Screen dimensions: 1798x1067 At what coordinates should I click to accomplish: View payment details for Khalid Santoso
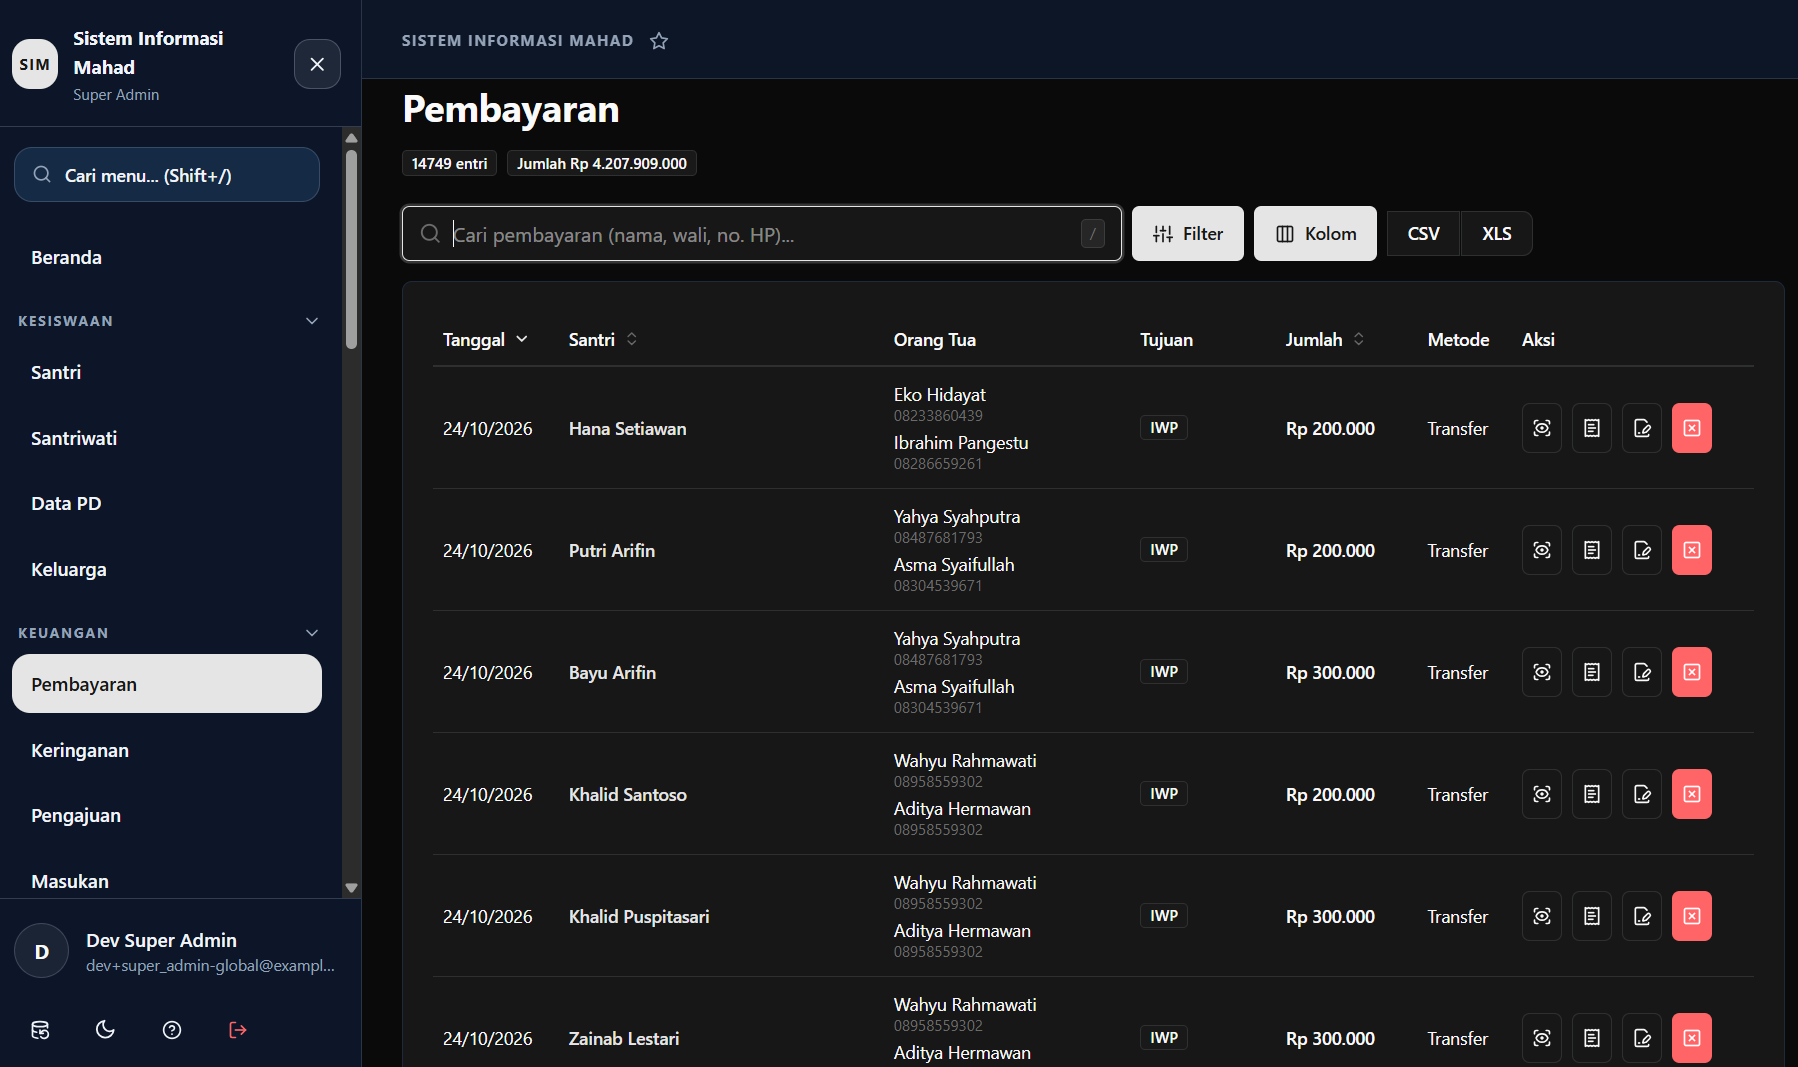(1542, 794)
